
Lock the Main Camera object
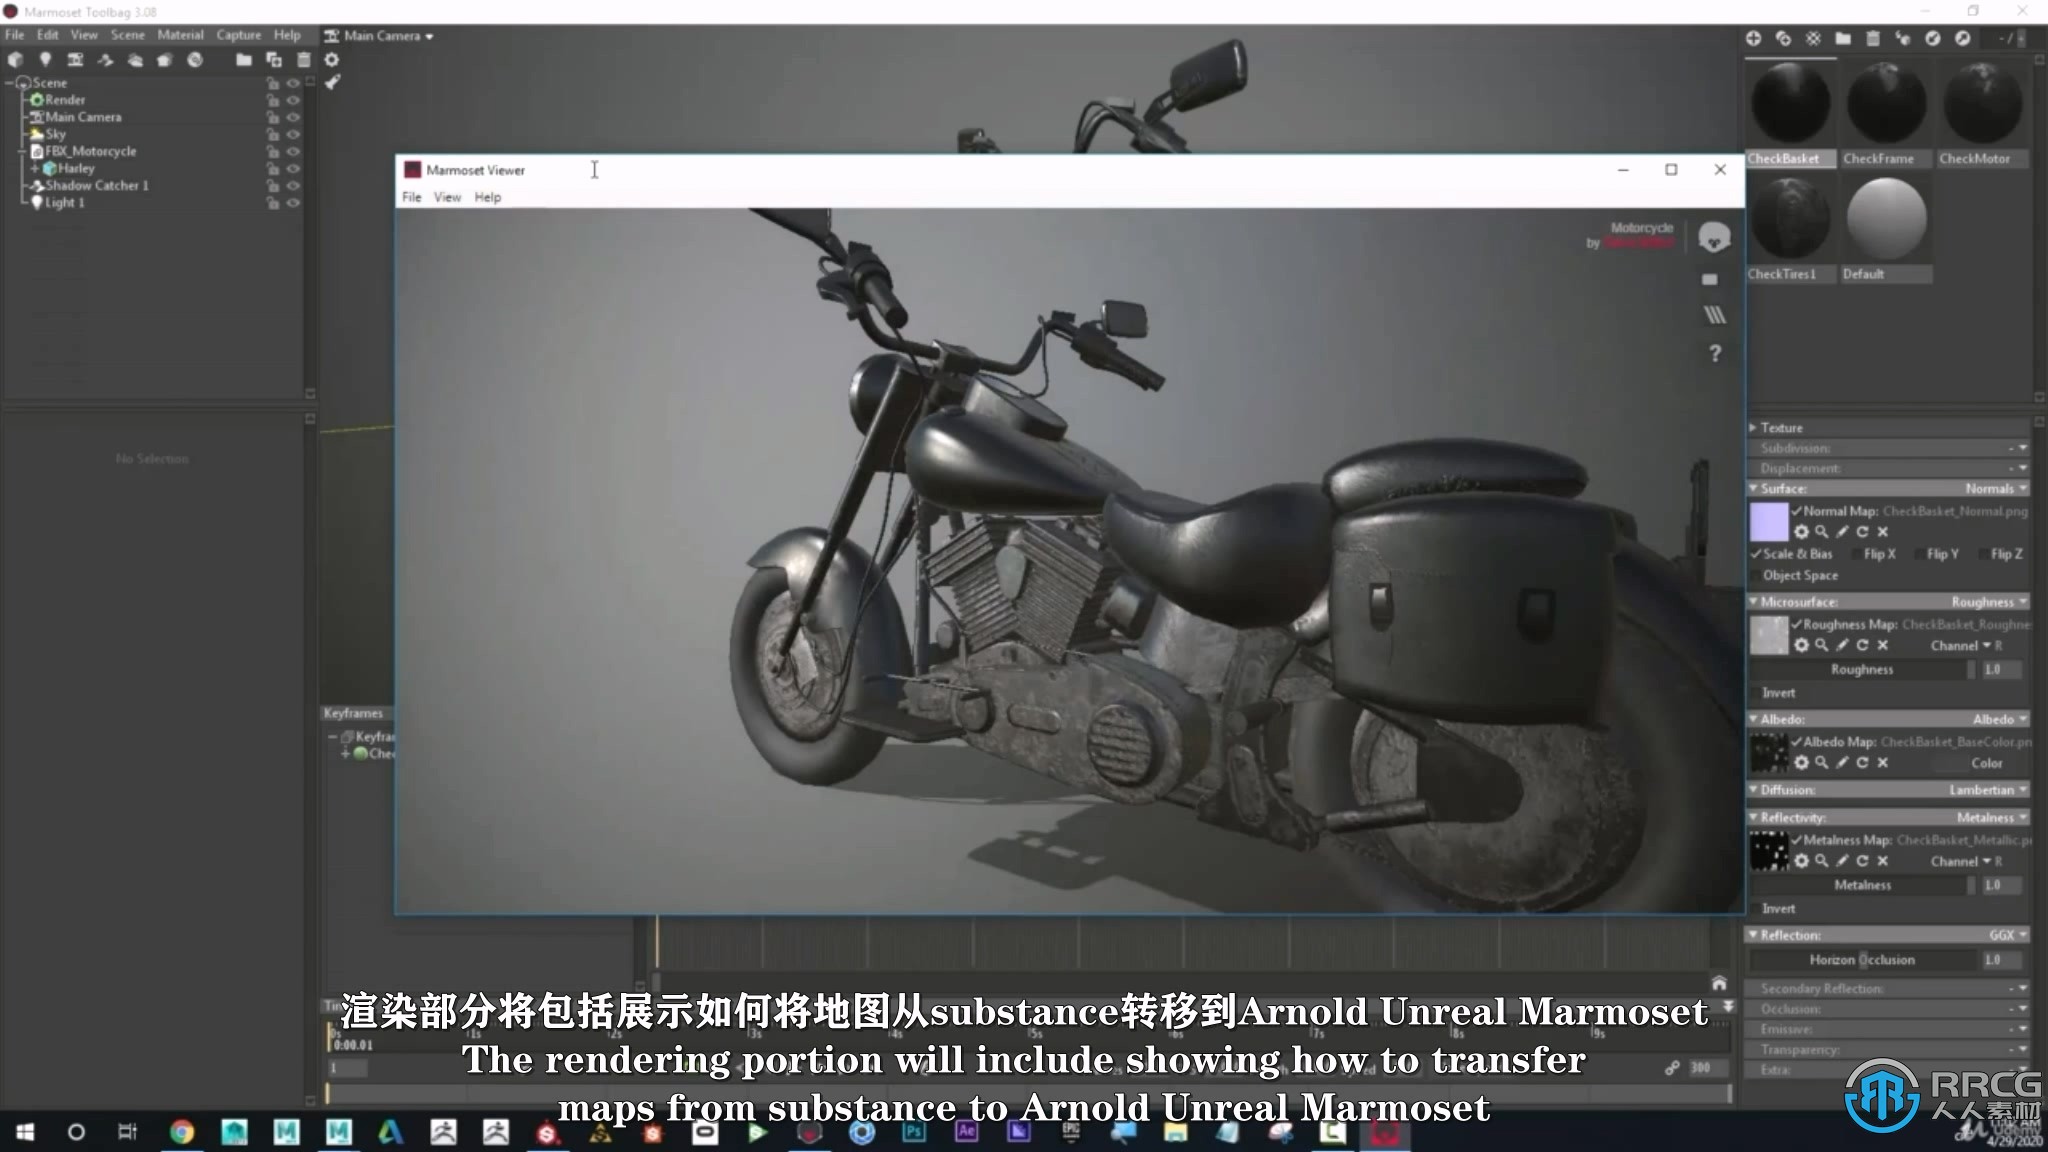click(272, 117)
